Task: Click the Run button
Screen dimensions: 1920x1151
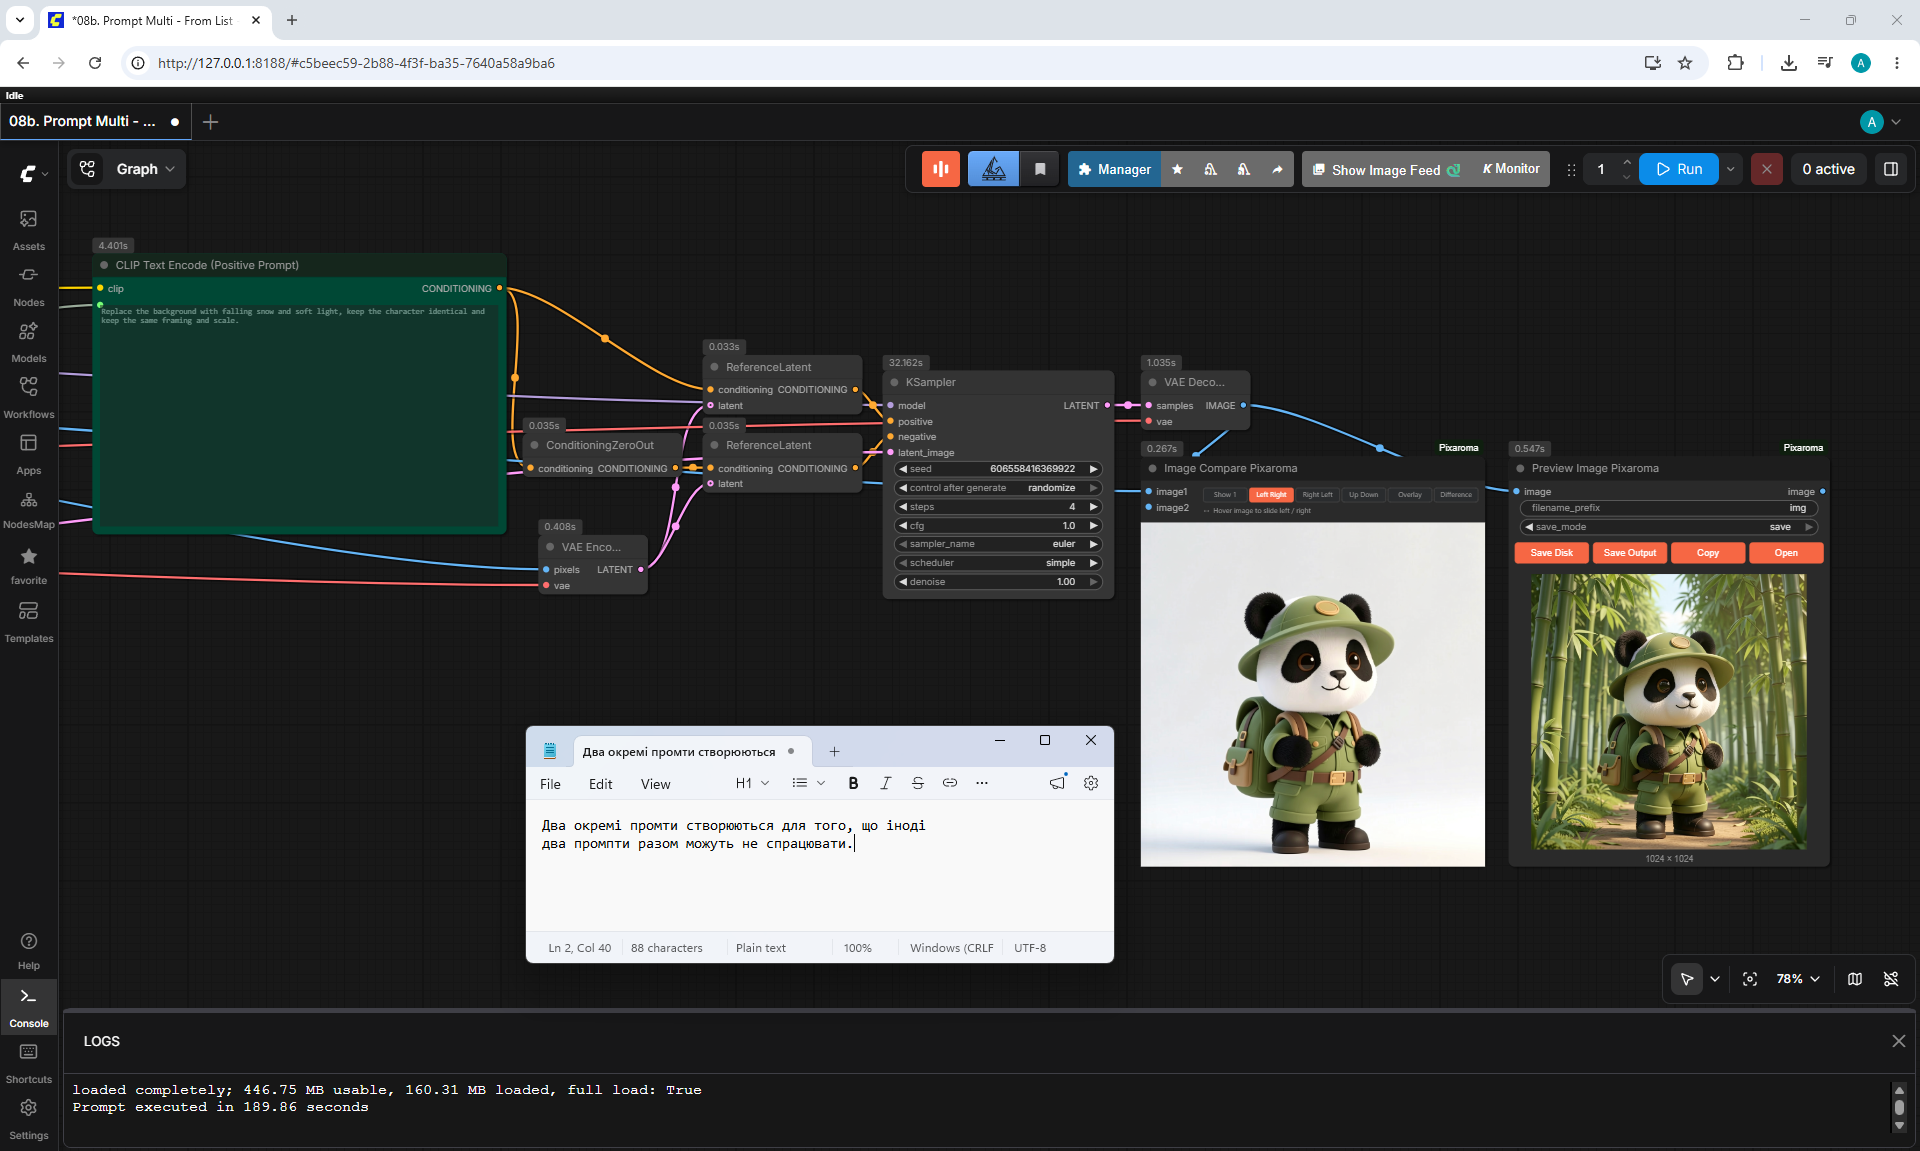Action: coord(1679,169)
